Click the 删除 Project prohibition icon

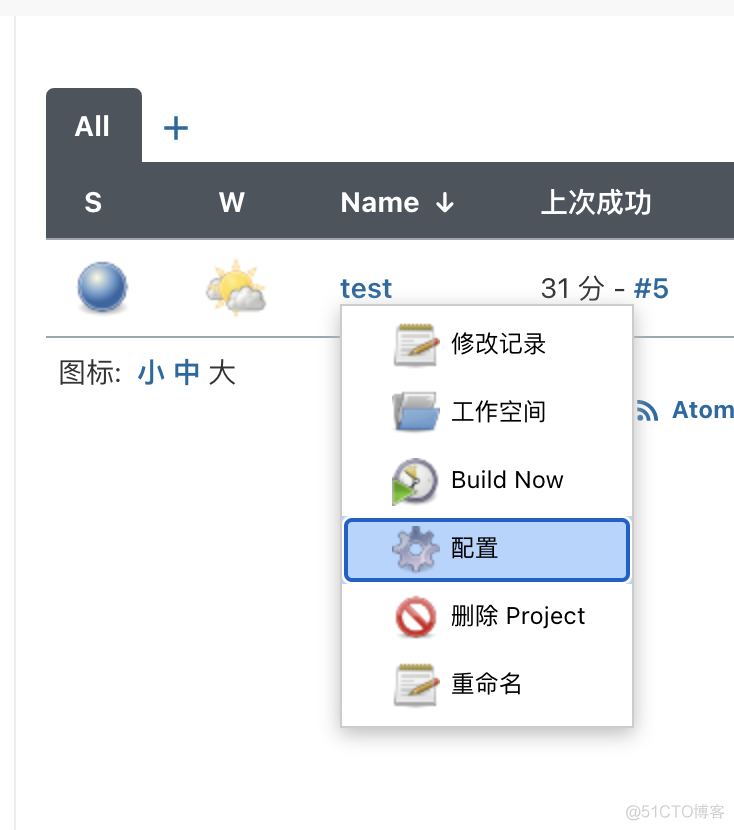(414, 616)
